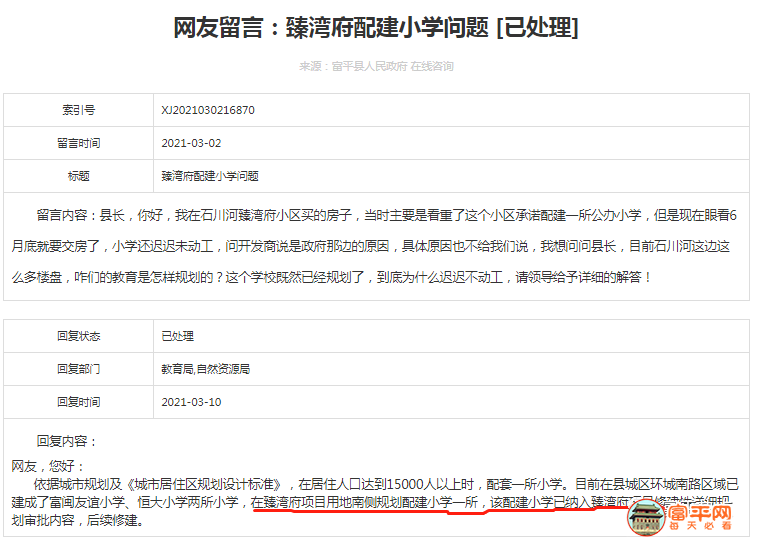Select index number XJ2021030216870
This screenshot has height=542, width=758.
208,110
